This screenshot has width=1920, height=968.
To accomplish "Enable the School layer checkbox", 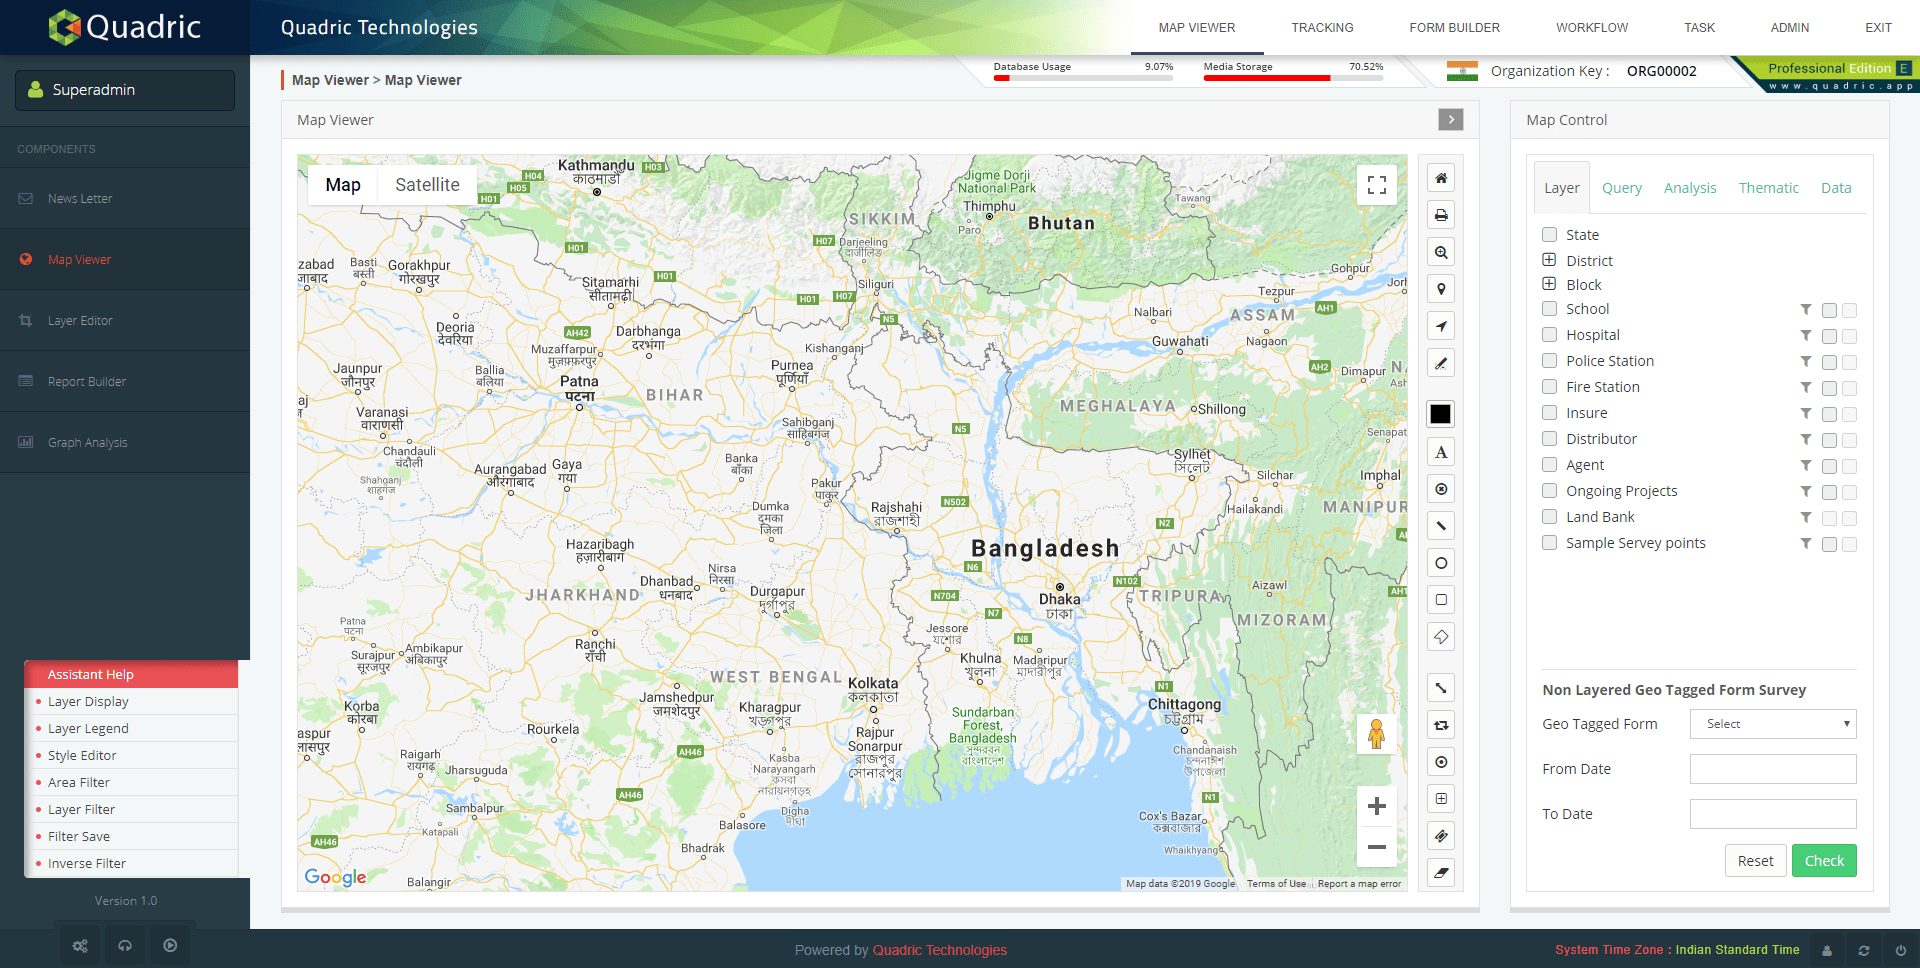I will point(1549,309).
